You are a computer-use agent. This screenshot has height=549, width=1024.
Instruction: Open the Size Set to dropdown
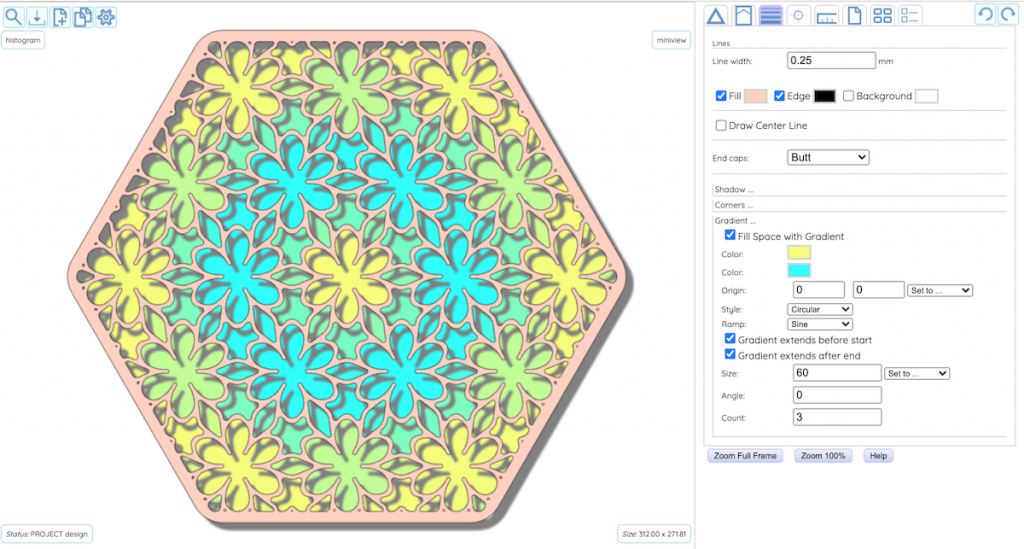[917, 373]
